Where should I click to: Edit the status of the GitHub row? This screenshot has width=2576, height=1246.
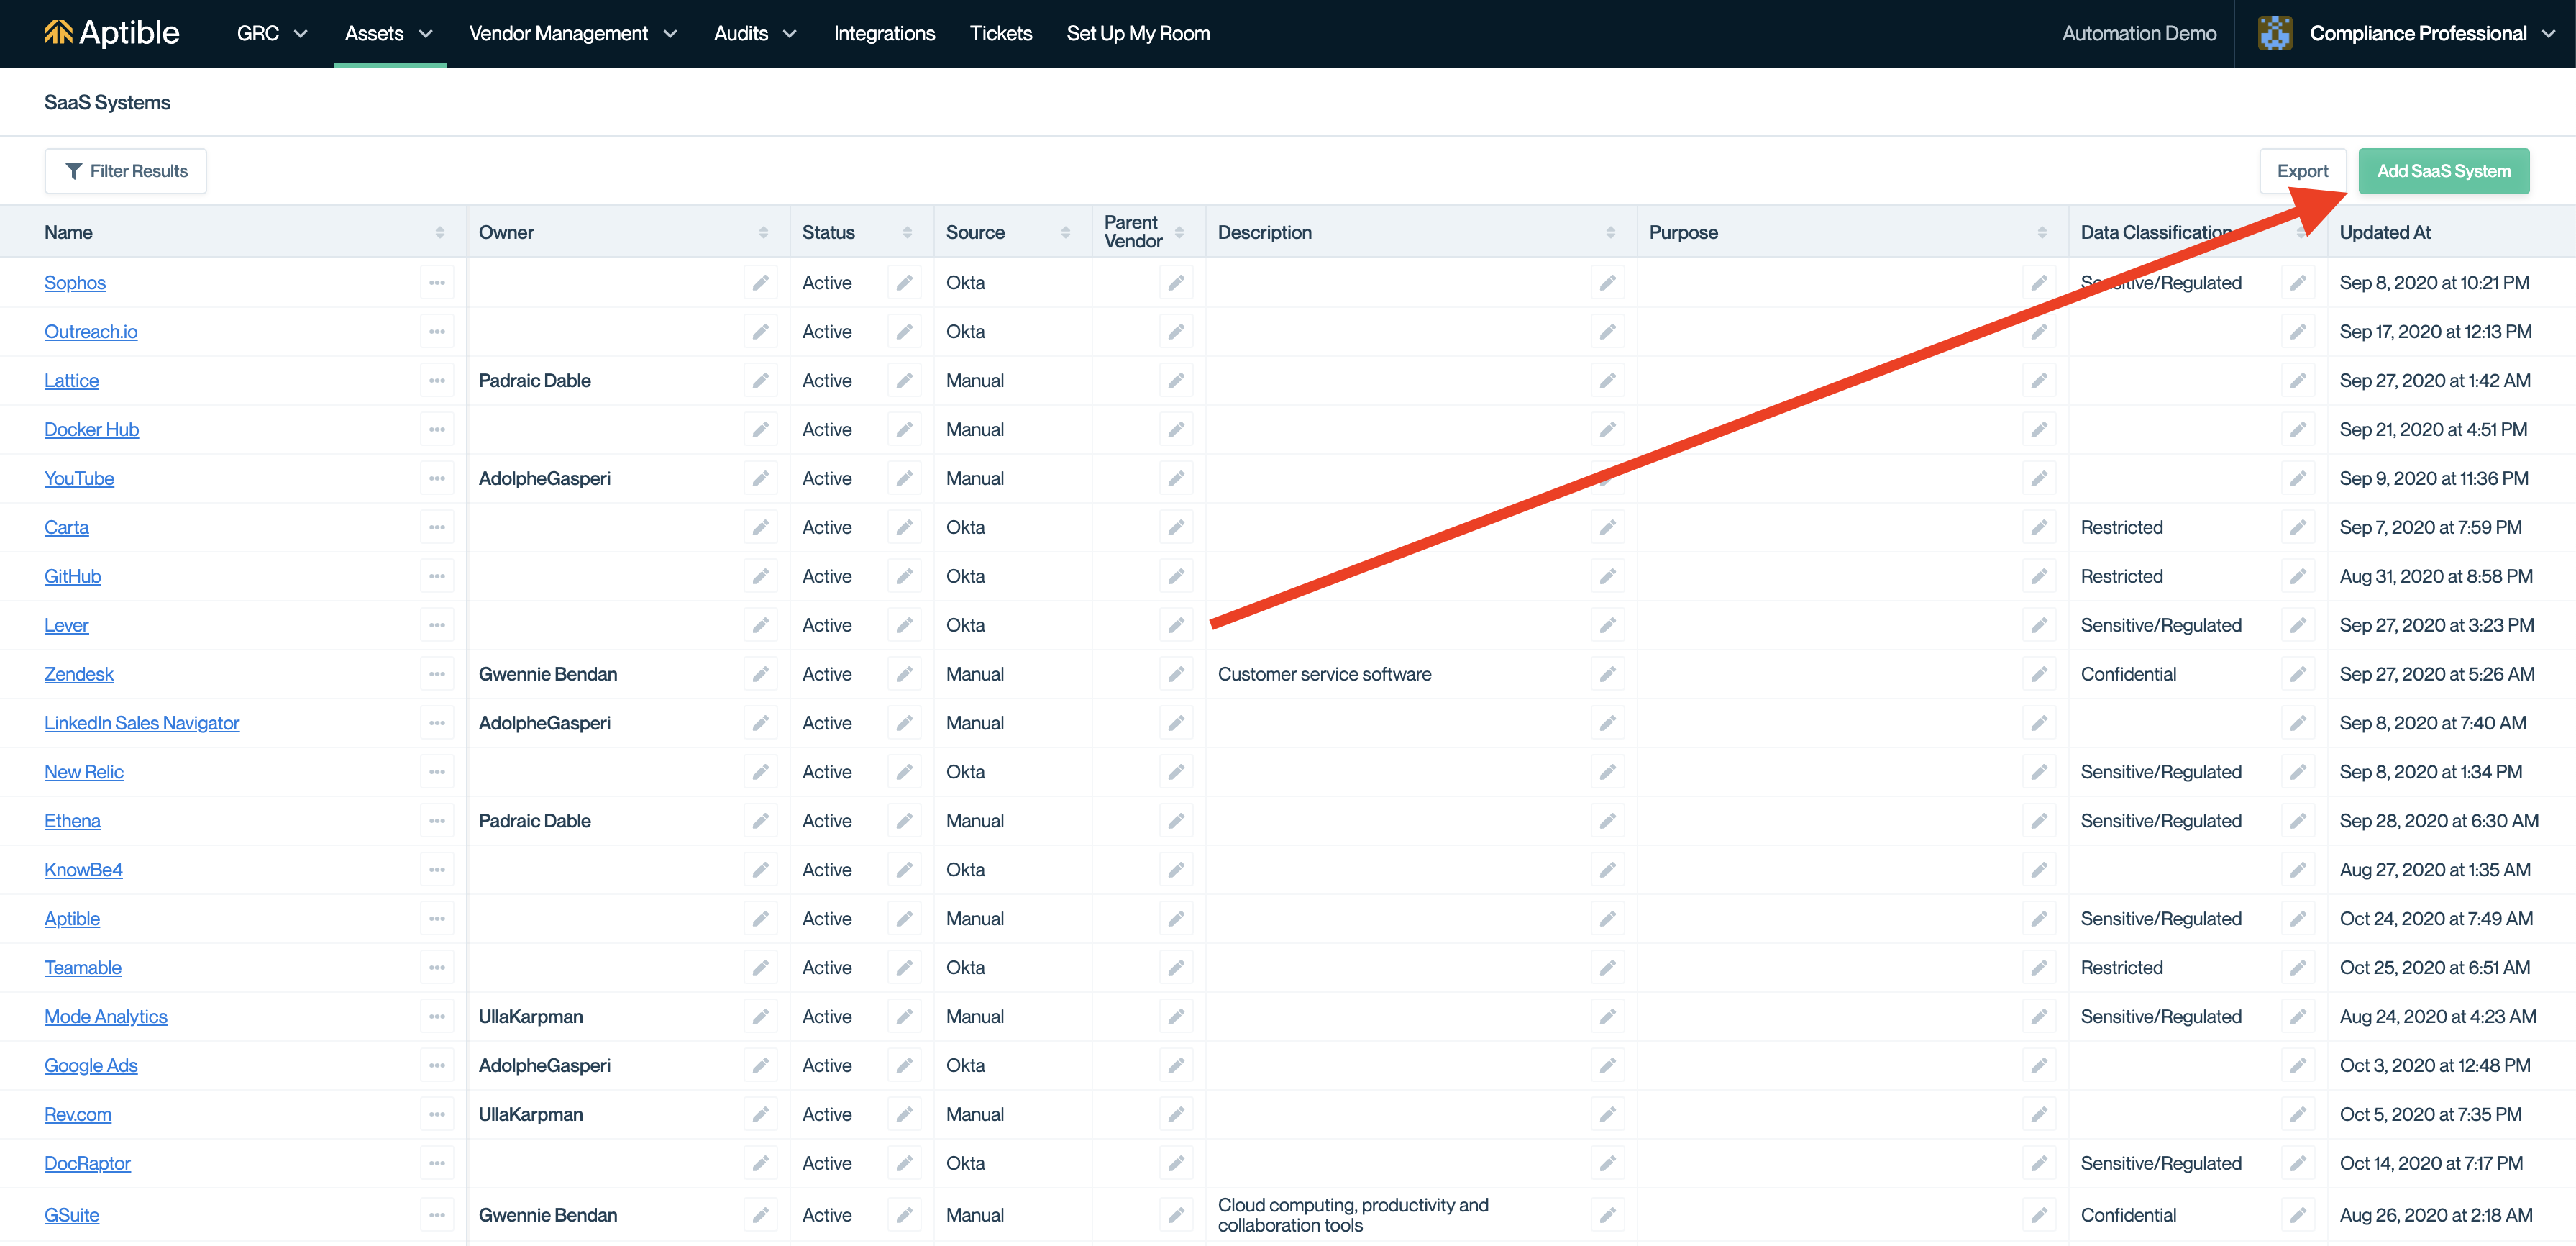[x=904, y=577]
